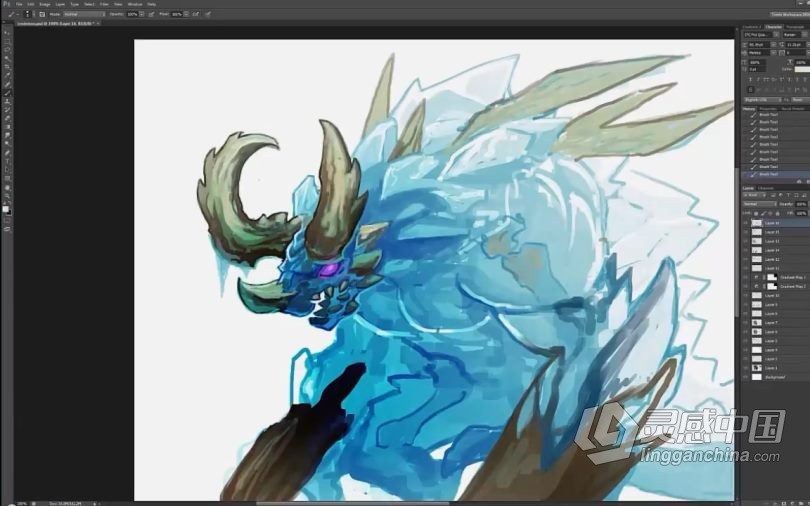
Task: Open the Flow slider arrow
Action: point(186,14)
